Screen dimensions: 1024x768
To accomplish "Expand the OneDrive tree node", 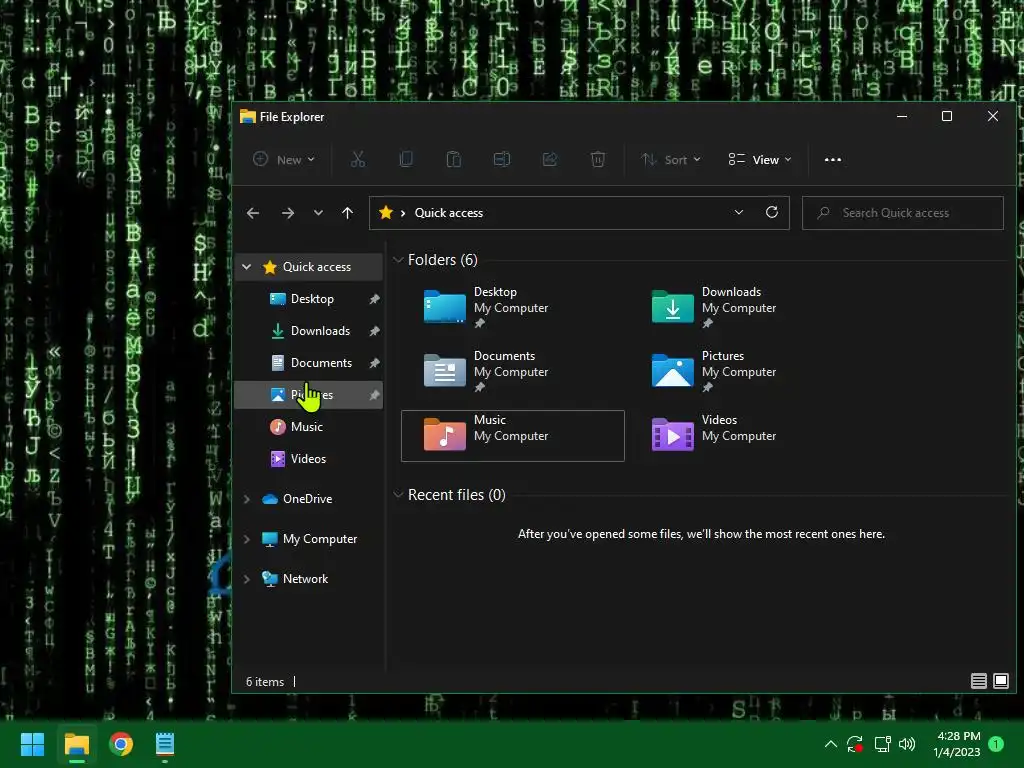I will tap(246, 499).
